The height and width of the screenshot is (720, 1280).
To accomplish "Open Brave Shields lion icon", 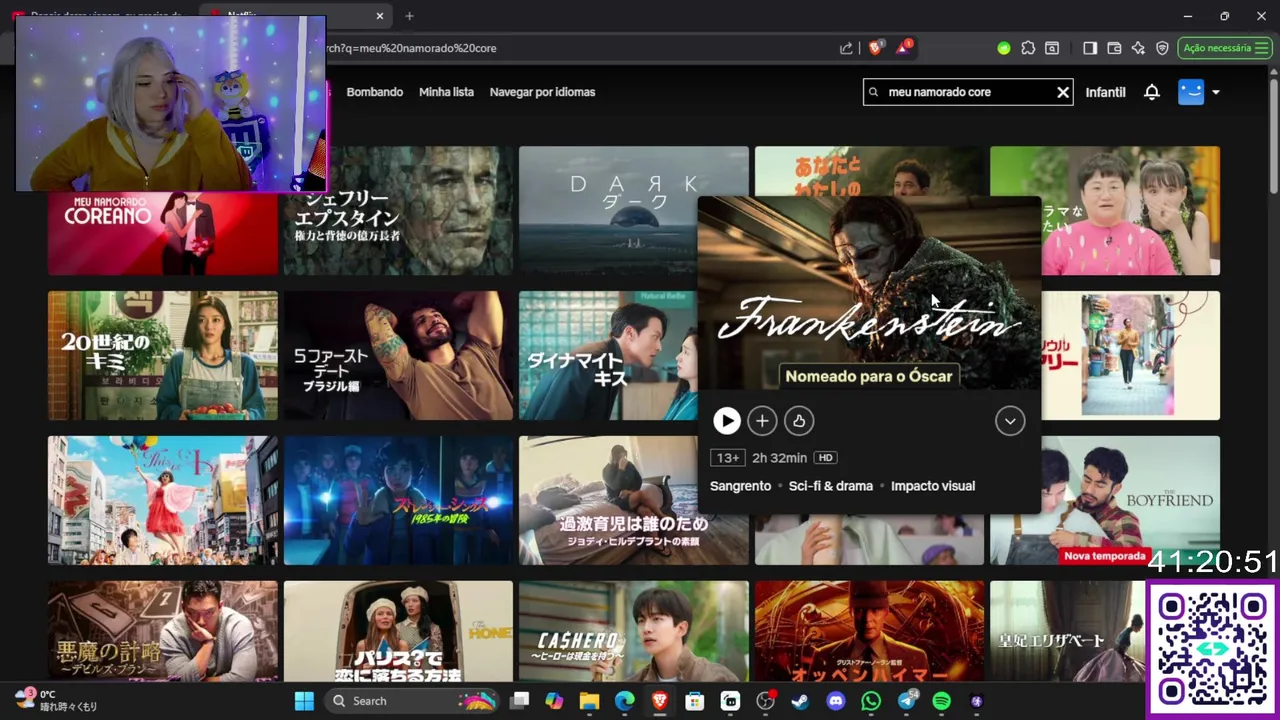I will pos(876,48).
